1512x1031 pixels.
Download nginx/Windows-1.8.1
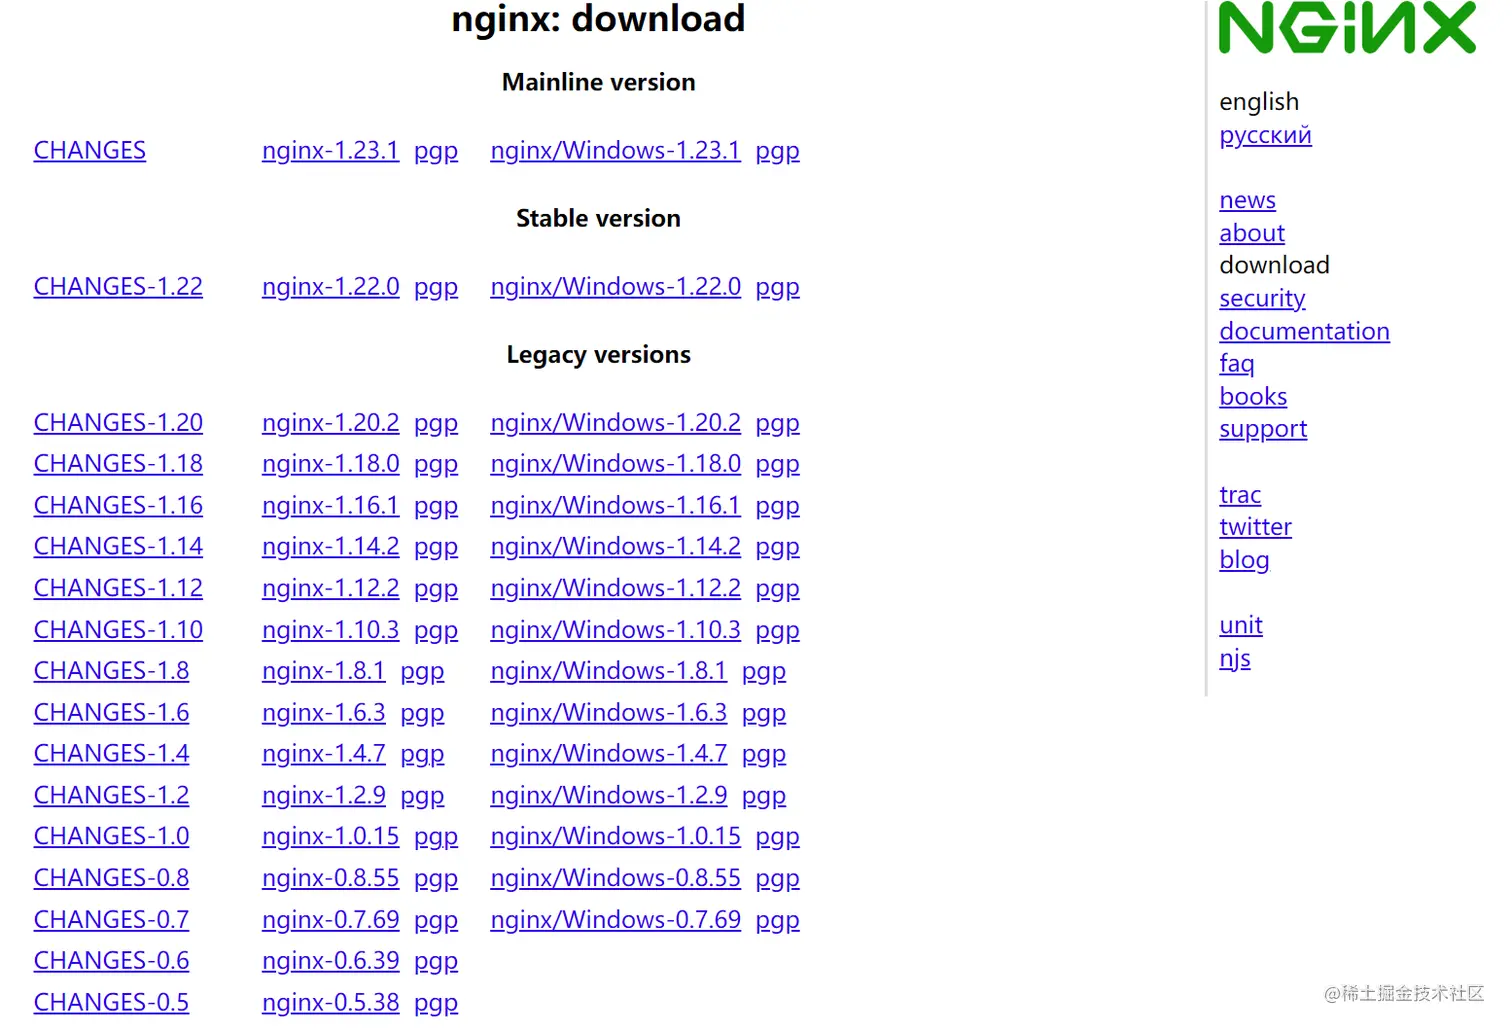[608, 671]
